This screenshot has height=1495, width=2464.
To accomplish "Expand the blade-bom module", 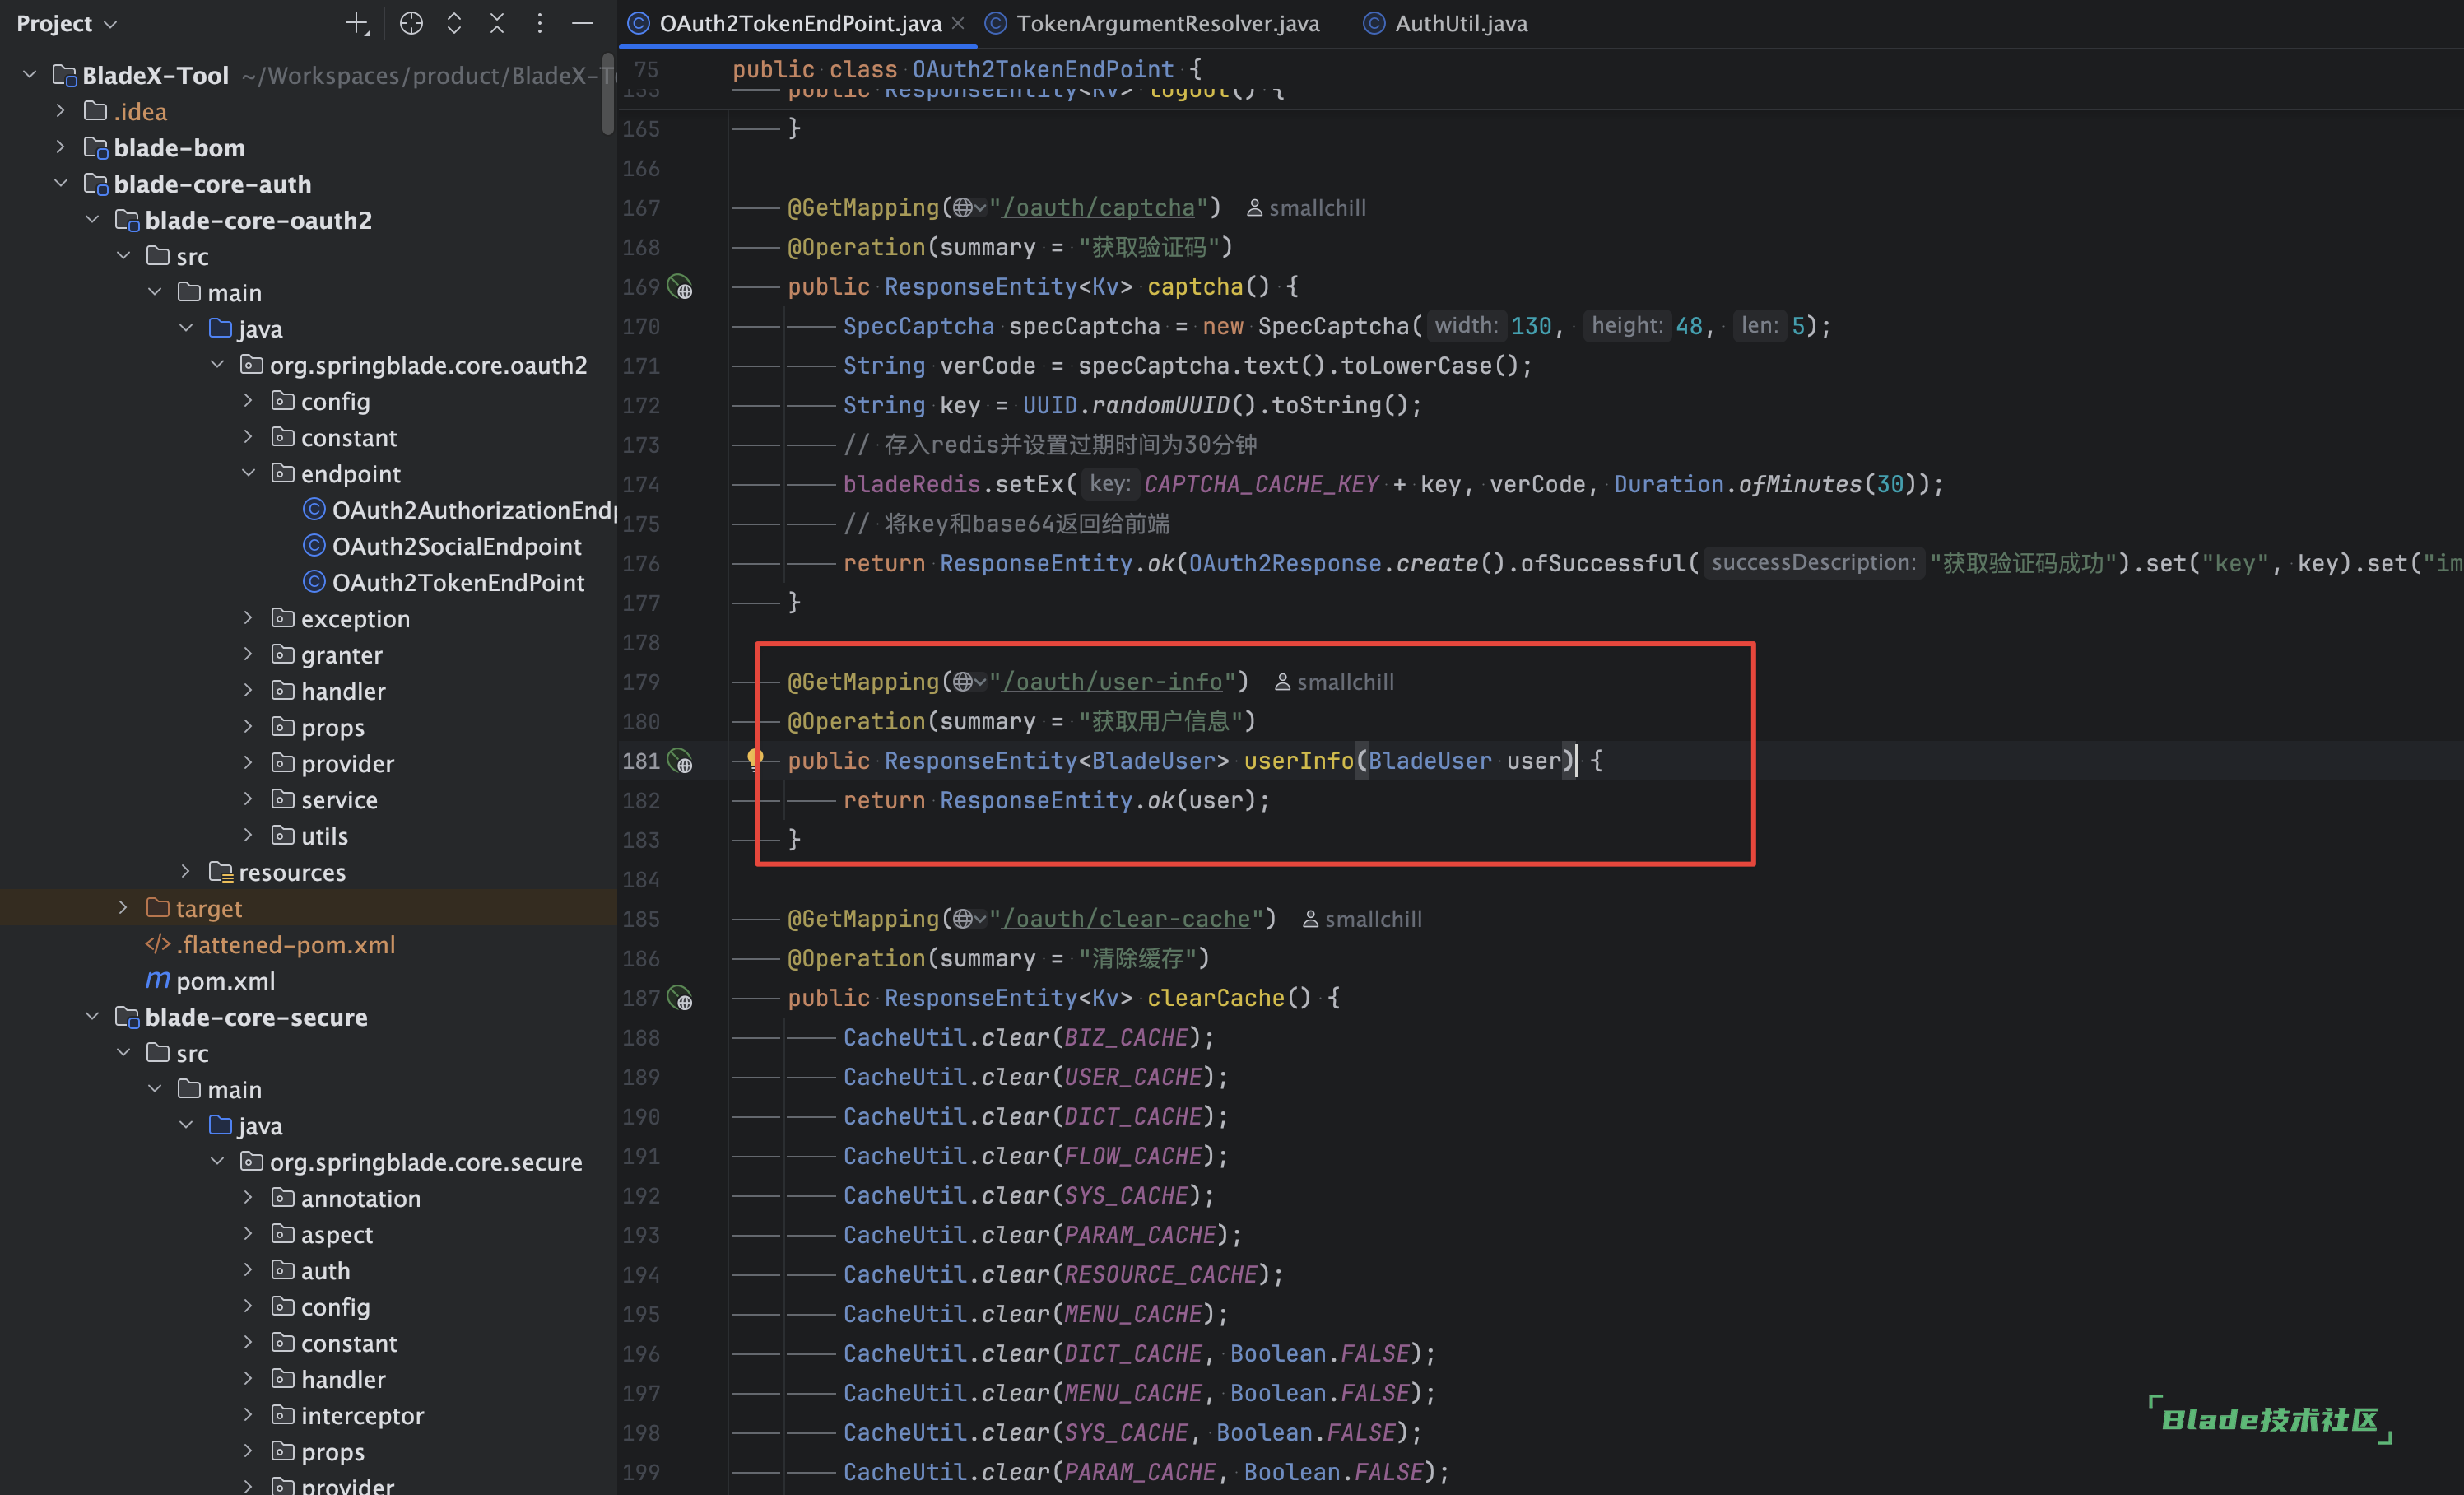I will click(61, 147).
